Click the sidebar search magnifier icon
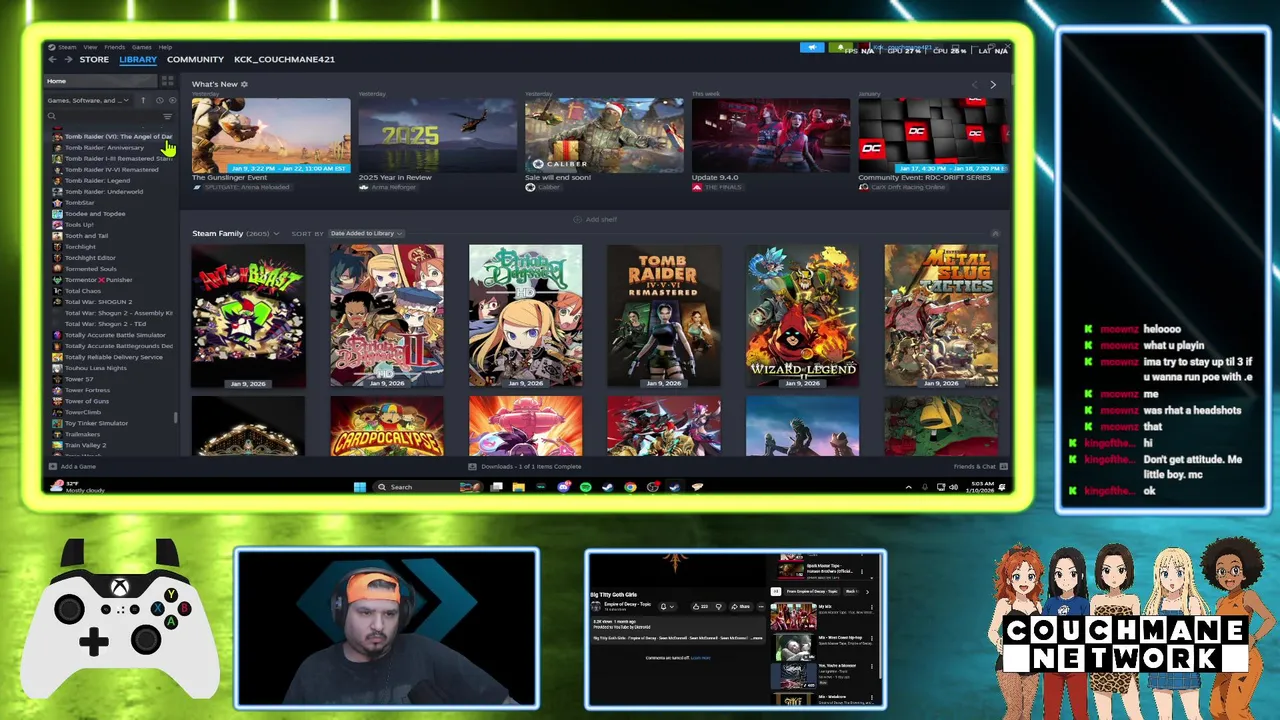Screen dimensions: 1280x720 coord(52,116)
